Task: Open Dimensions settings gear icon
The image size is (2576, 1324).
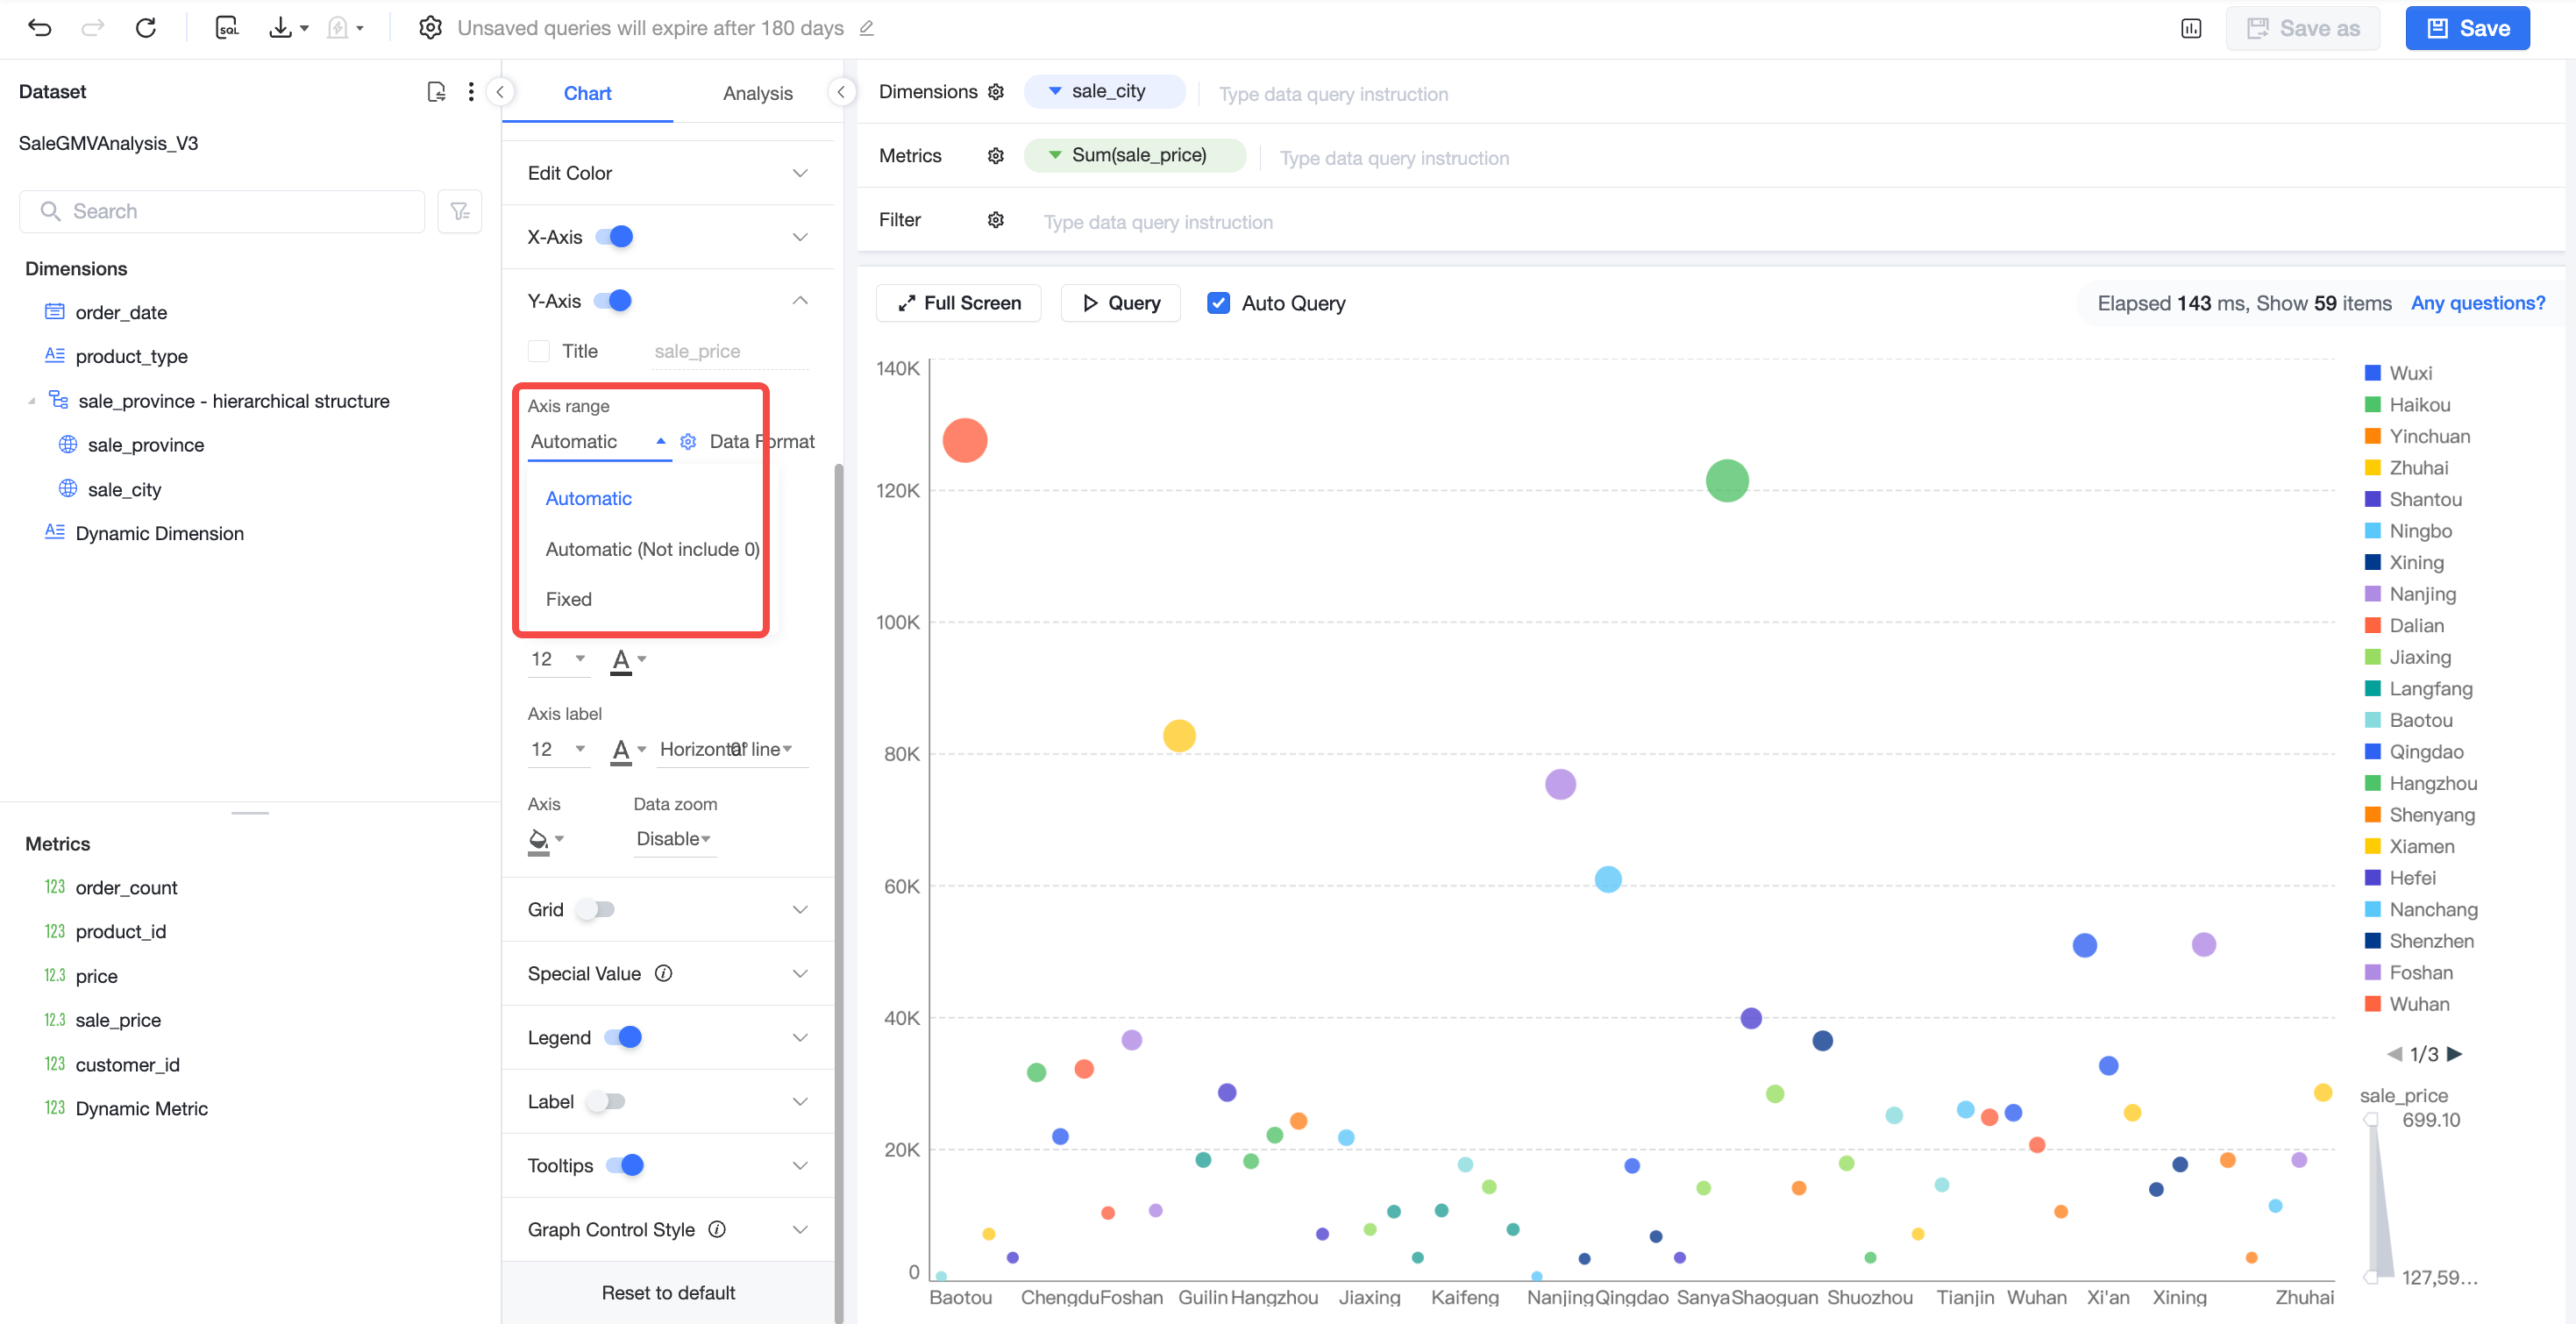Action: coord(996,92)
